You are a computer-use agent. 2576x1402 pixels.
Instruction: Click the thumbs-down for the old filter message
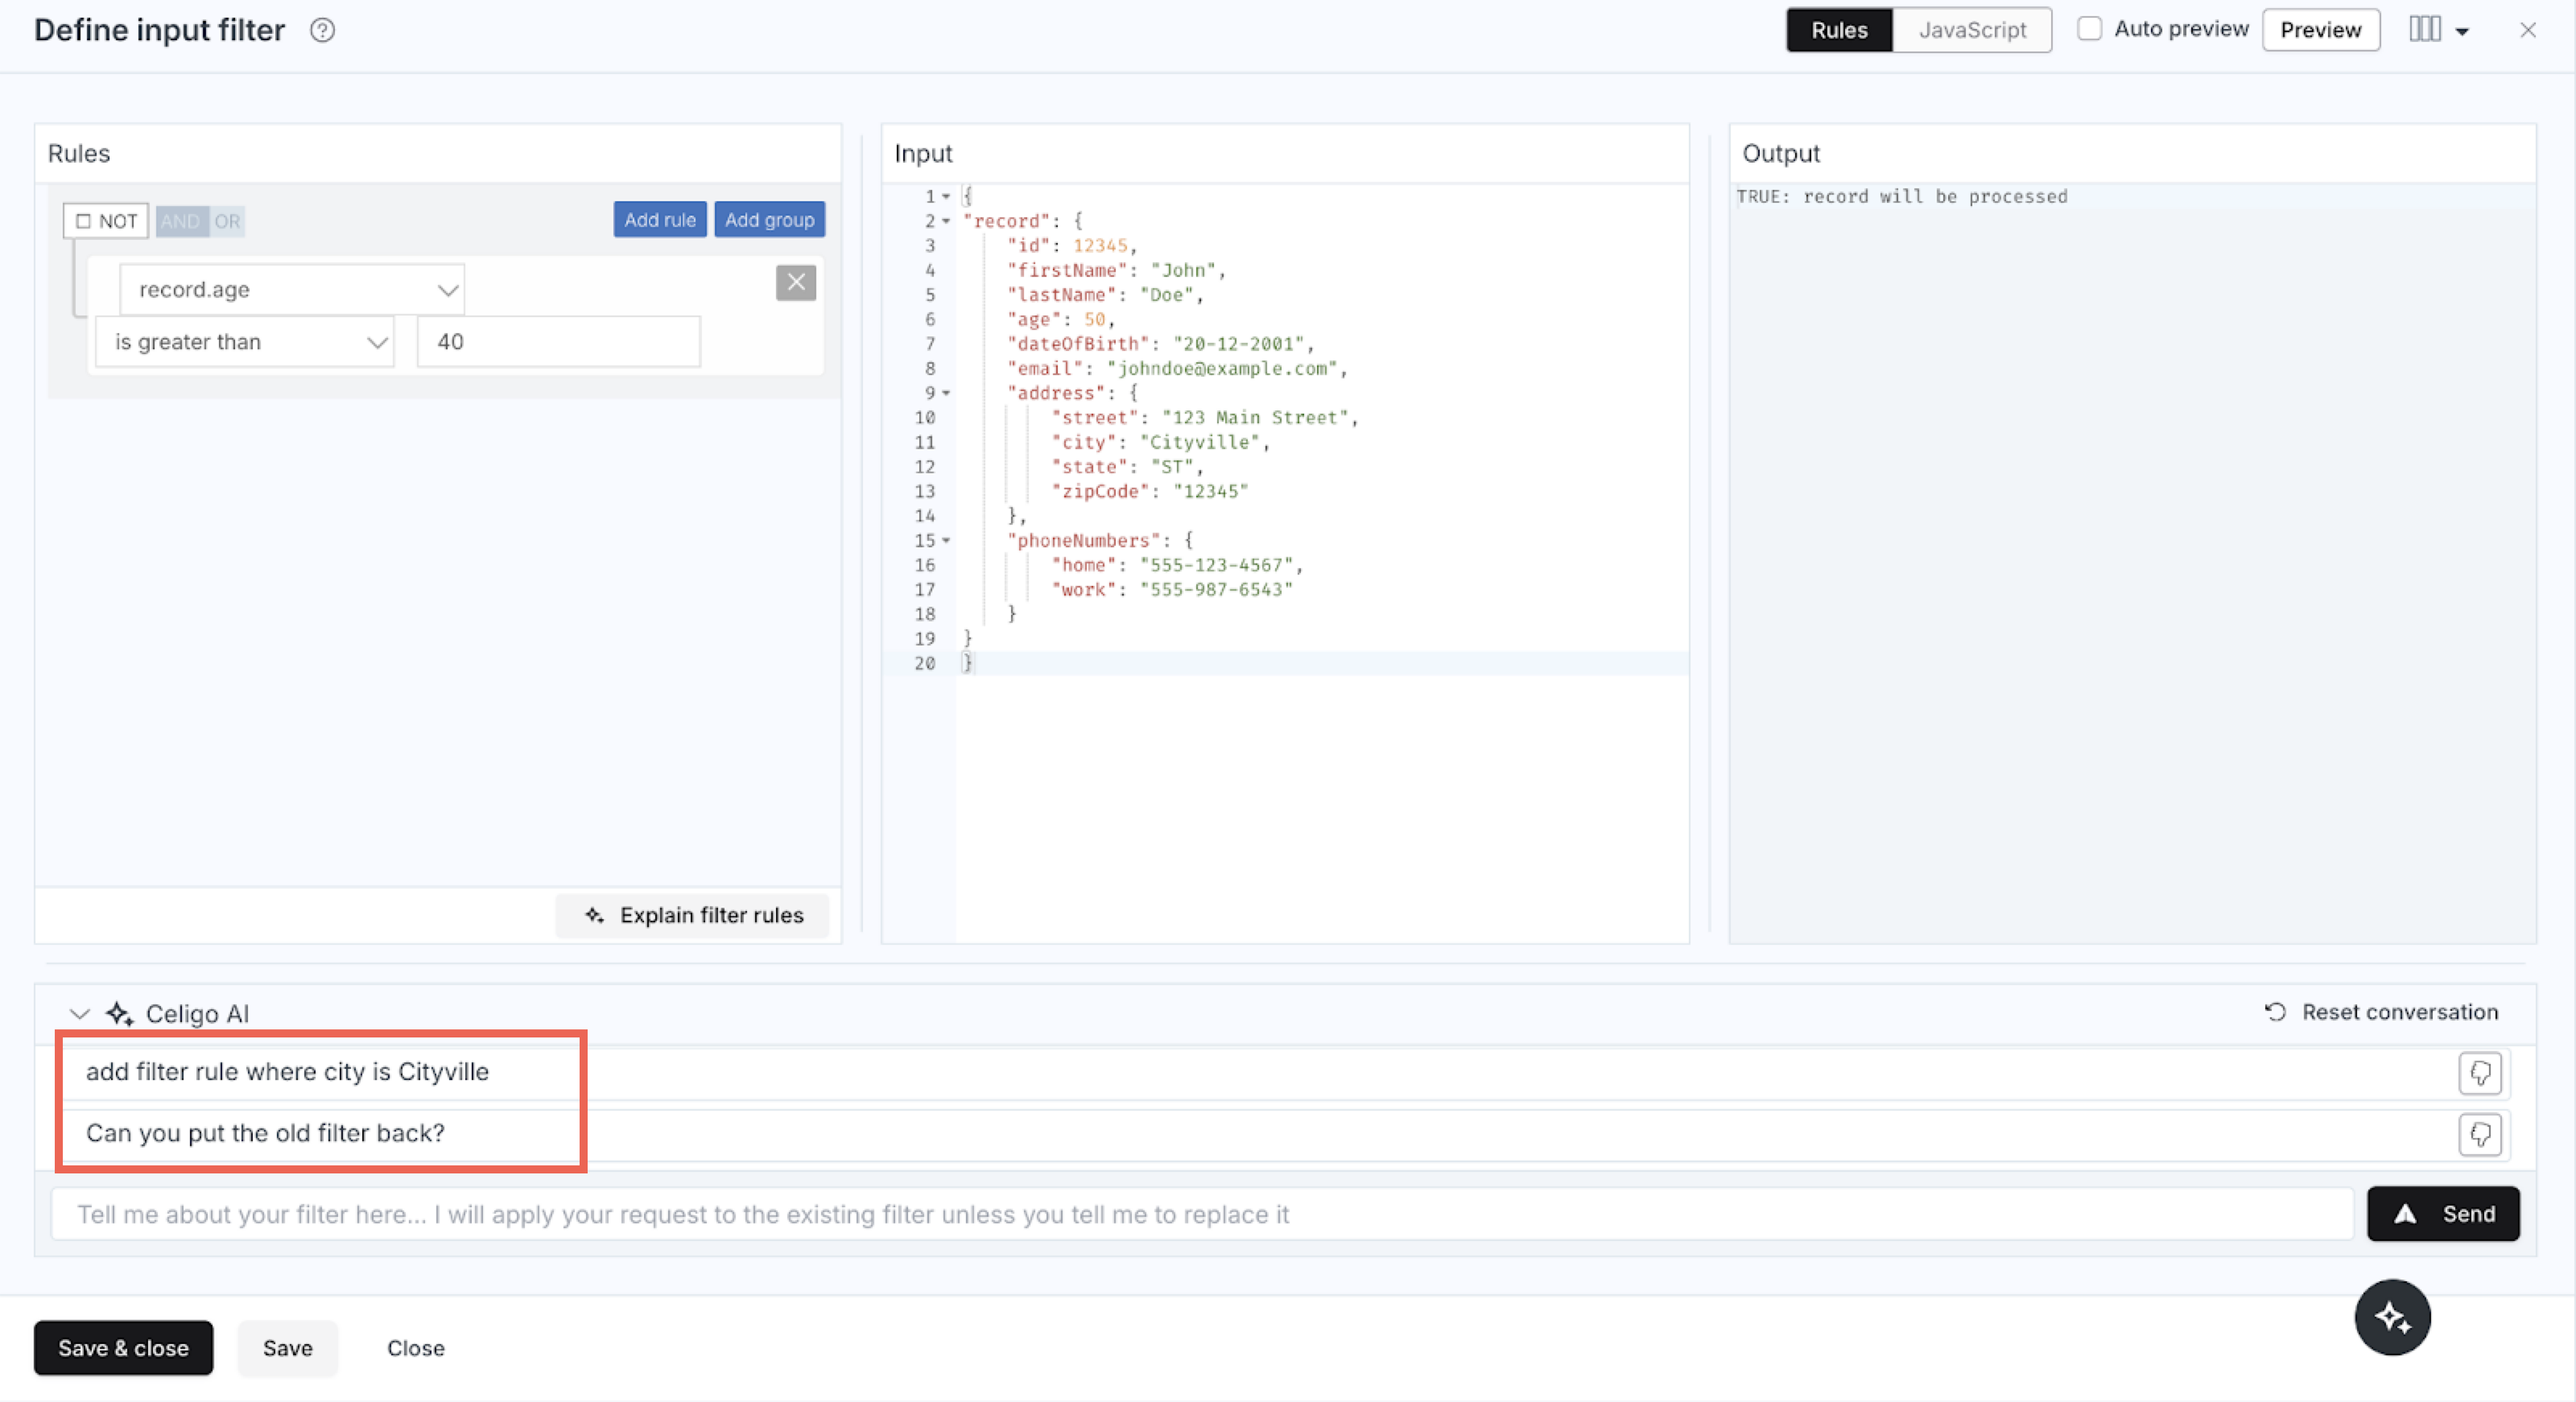pos(2480,1134)
